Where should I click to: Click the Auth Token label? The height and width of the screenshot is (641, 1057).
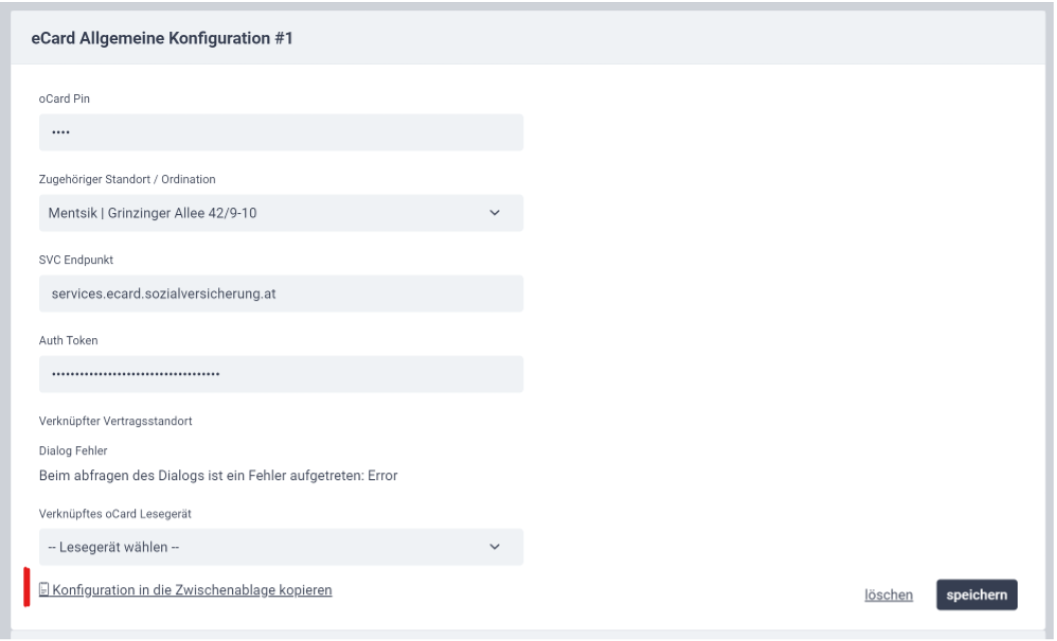point(68,340)
